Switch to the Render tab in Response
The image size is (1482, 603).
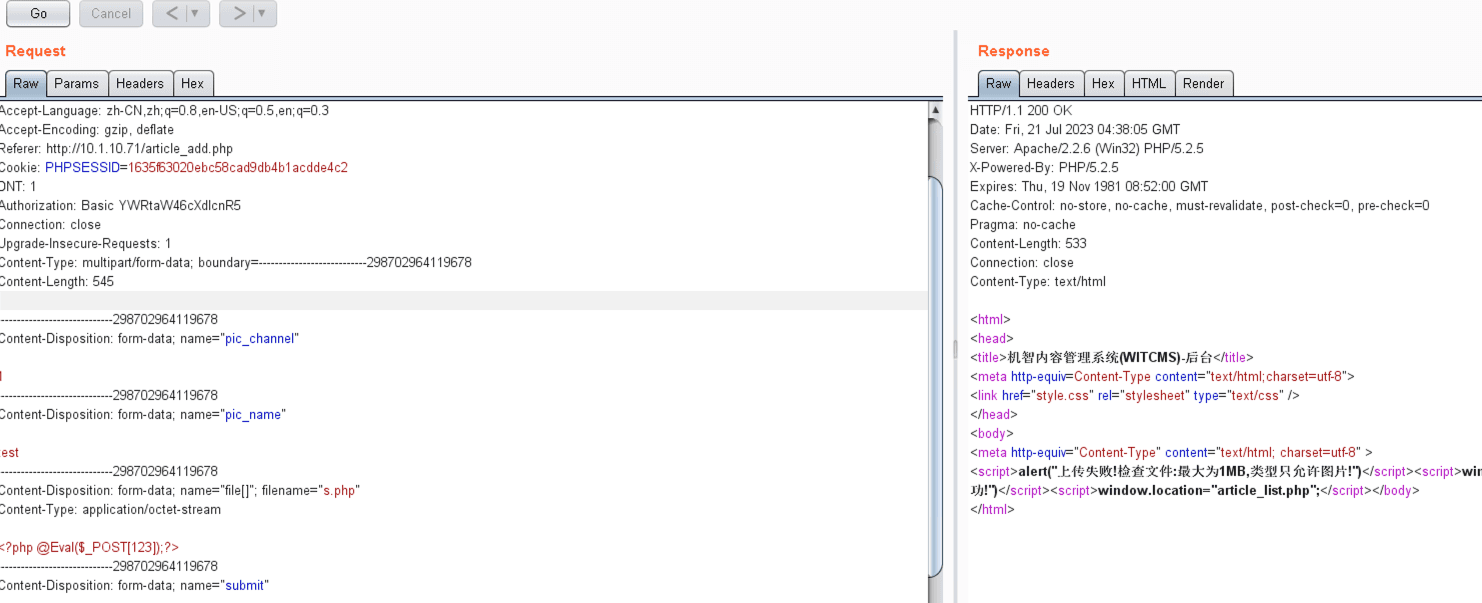[1204, 84]
